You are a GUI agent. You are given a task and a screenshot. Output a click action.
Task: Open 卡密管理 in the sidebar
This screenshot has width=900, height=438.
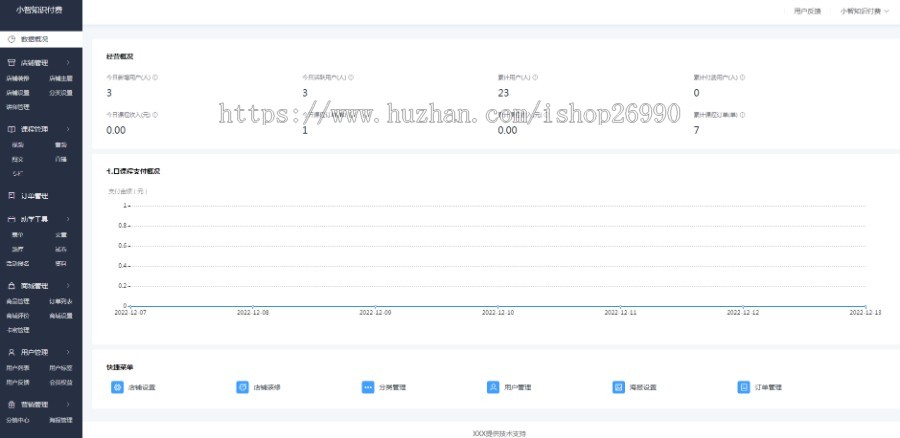tap(17, 330)
